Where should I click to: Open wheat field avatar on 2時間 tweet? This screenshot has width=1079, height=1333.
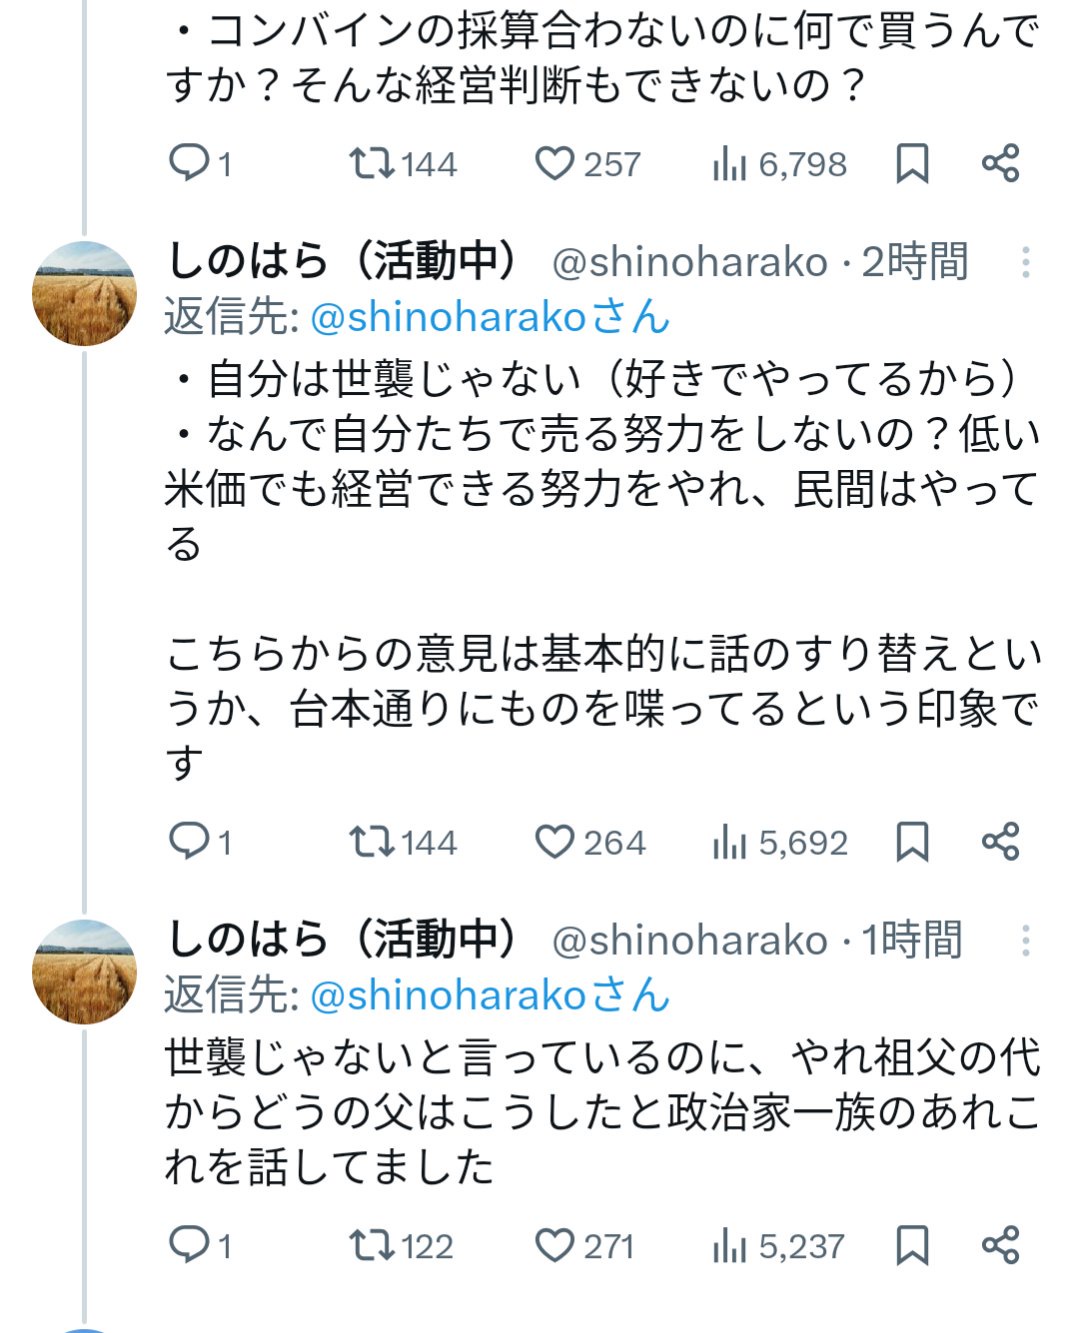pos(85,294)
